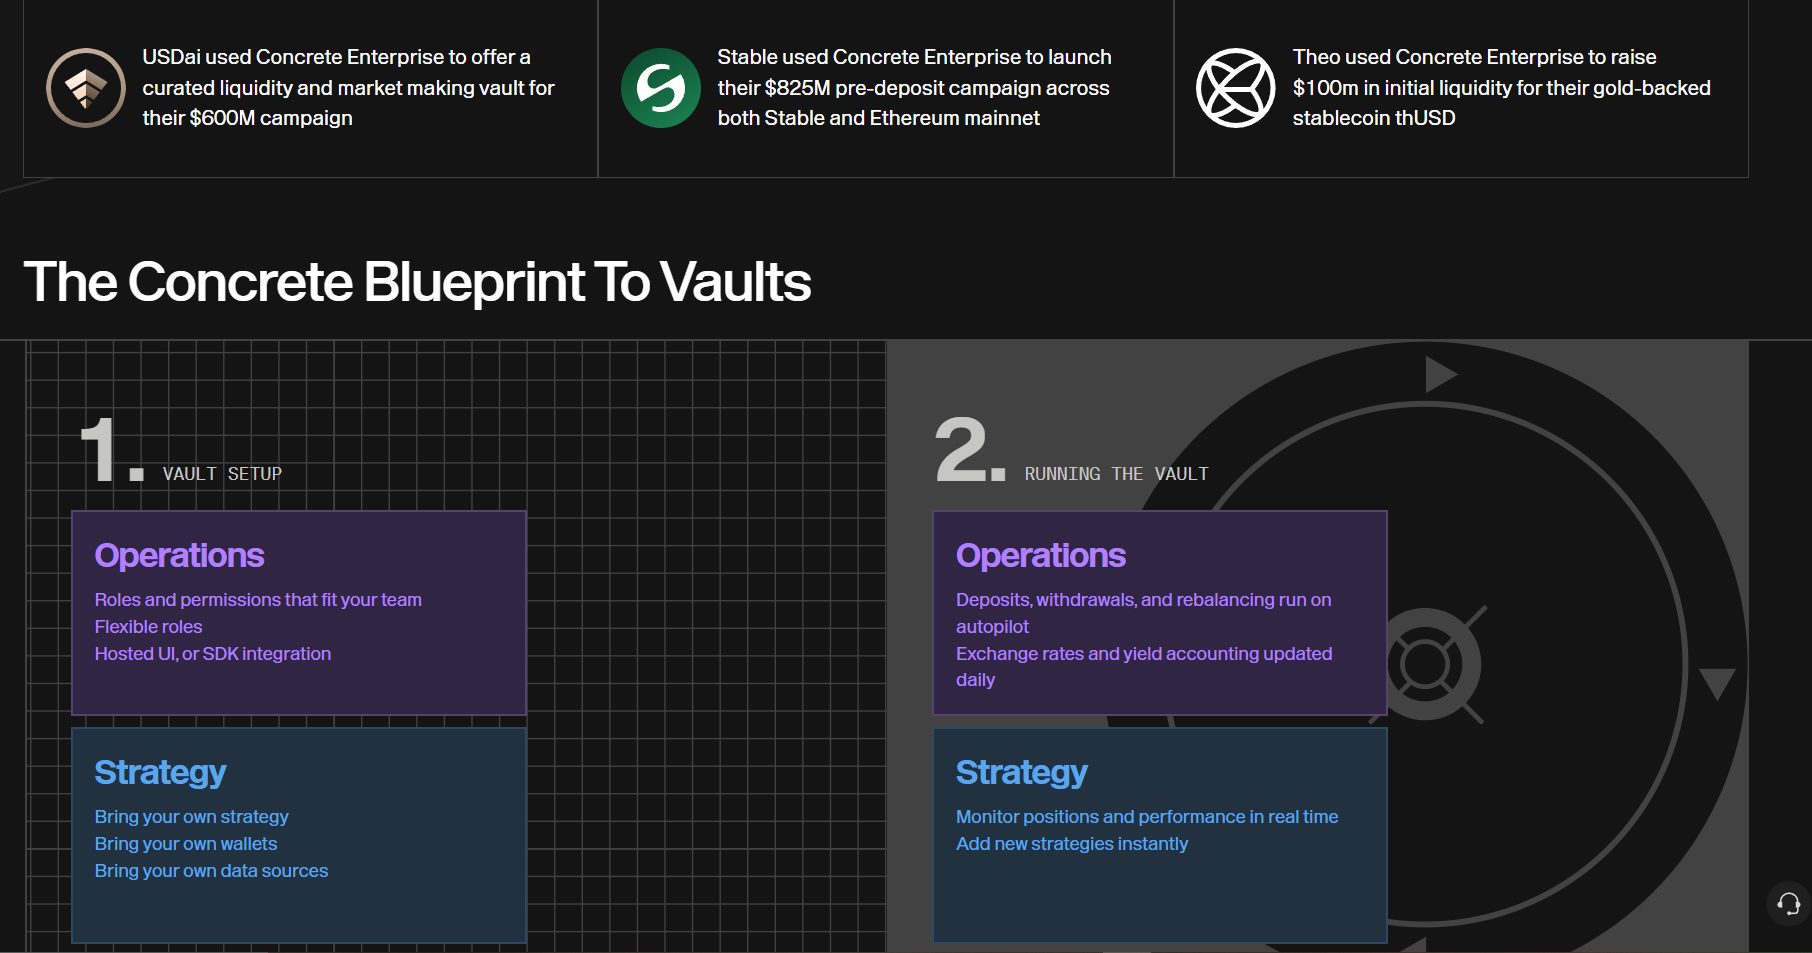1812x953 pixels.
Task: Click "Monitor positions and performance in real time"
Action: coord(1147,817)
